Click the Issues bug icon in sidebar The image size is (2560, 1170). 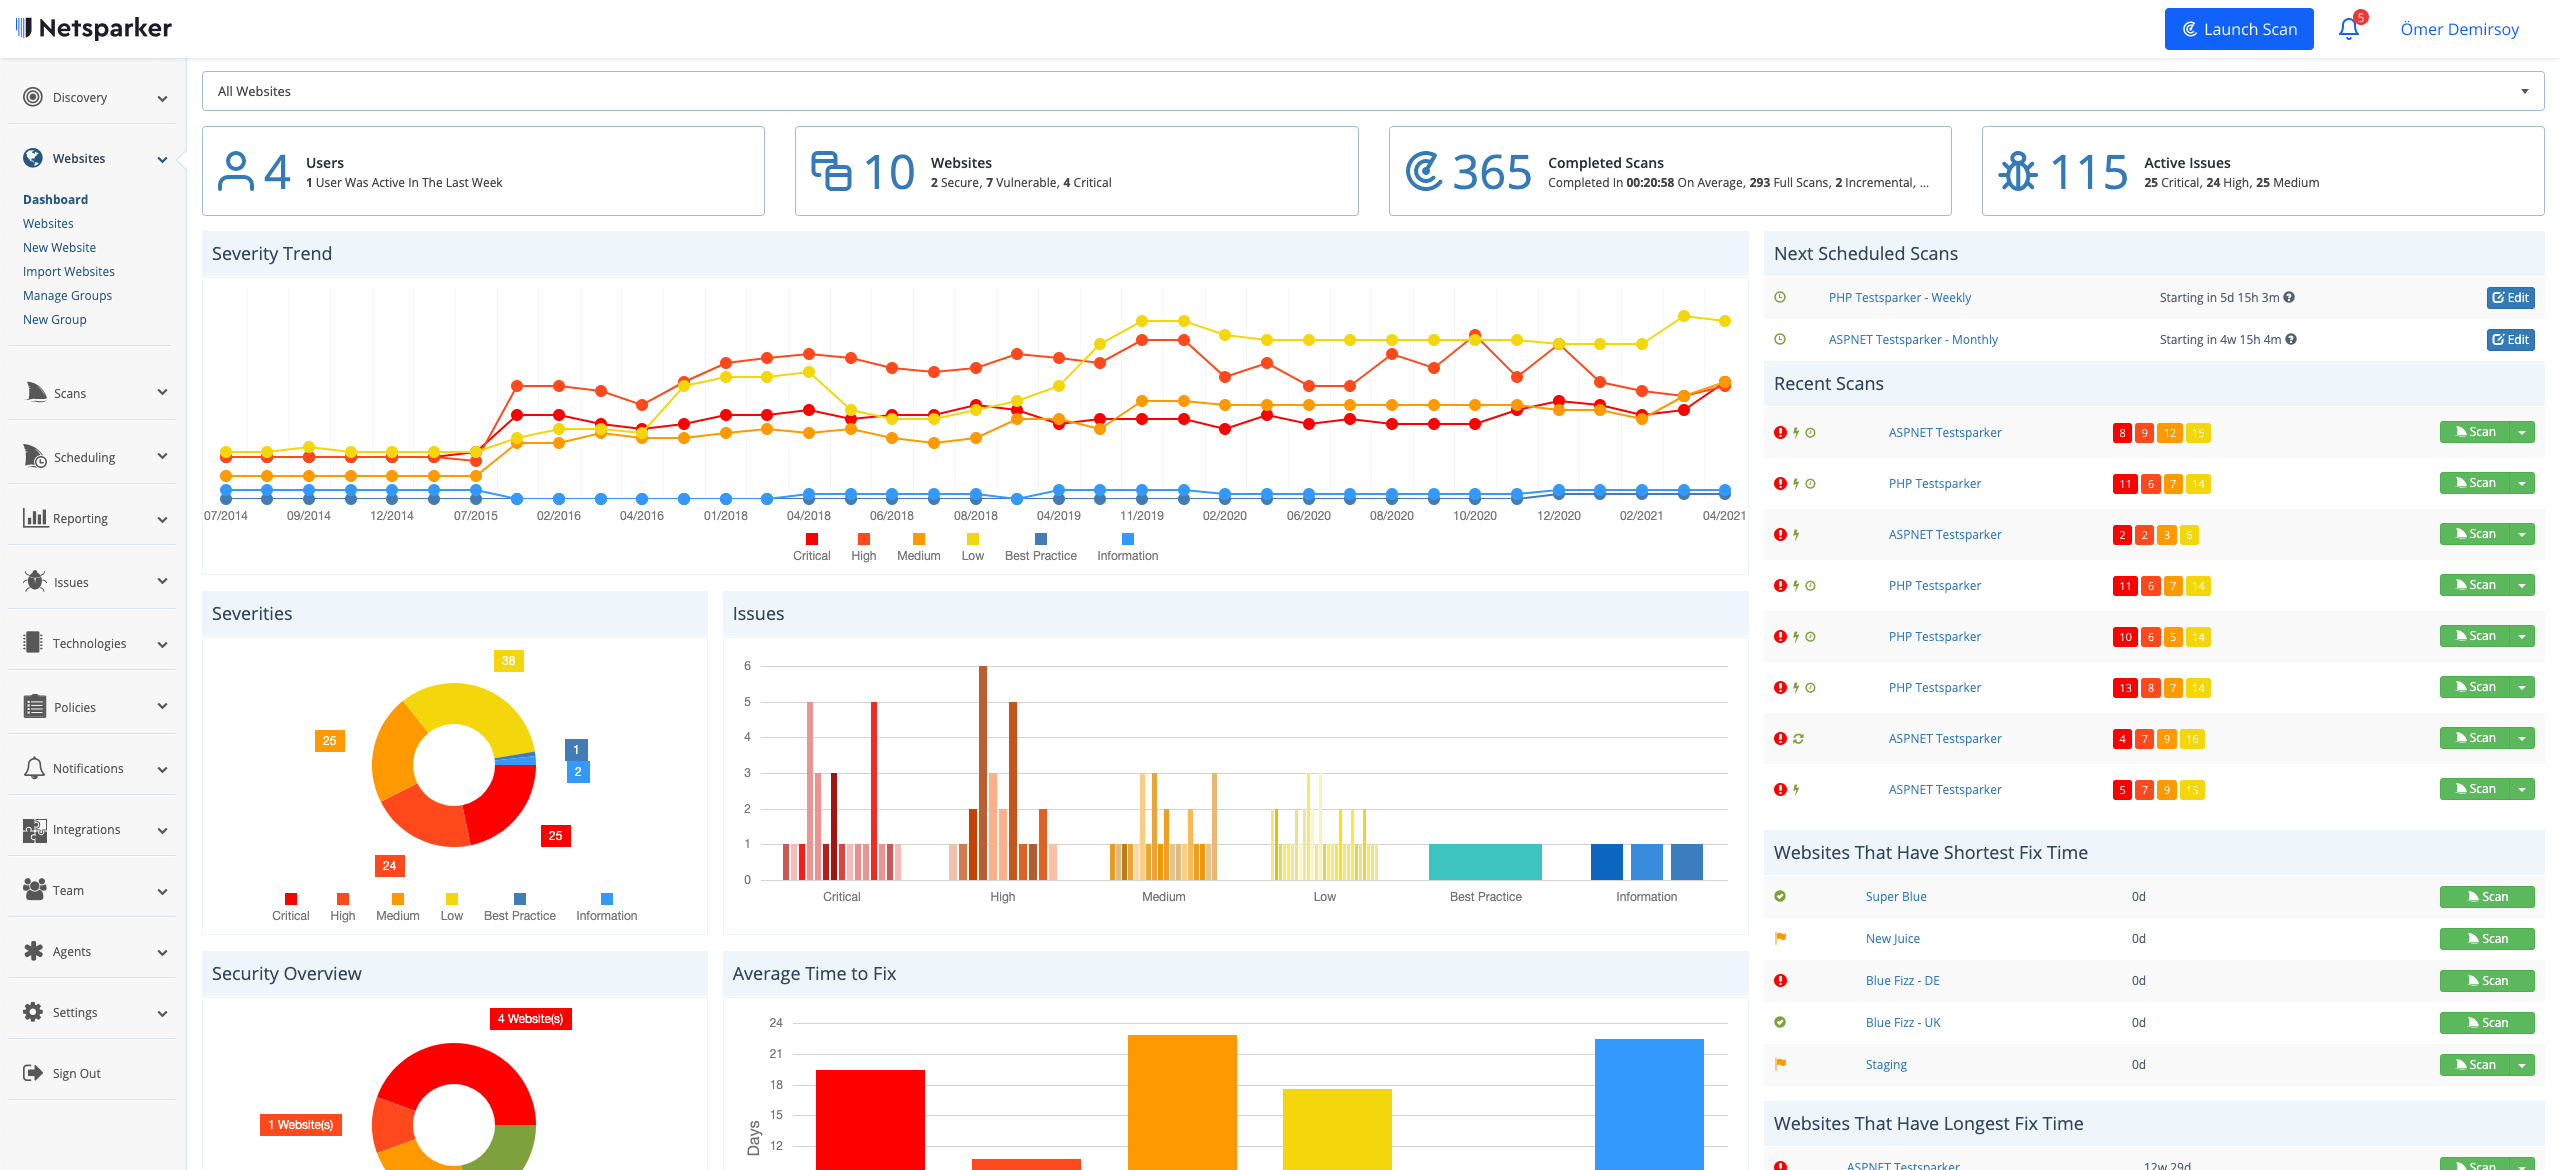[x=35, y=581]
